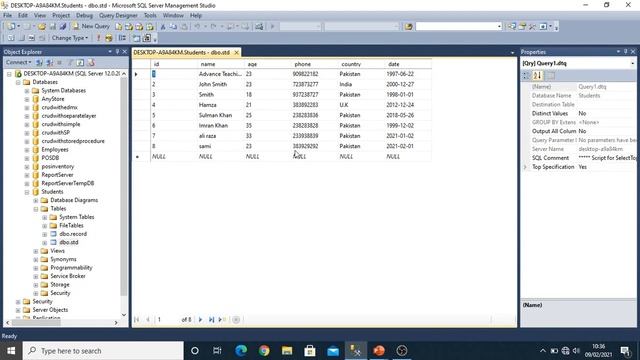The image size is (640, 360).
Task: Click the Object Explorer horizontal scrollbar
Action: coord(37,322)
